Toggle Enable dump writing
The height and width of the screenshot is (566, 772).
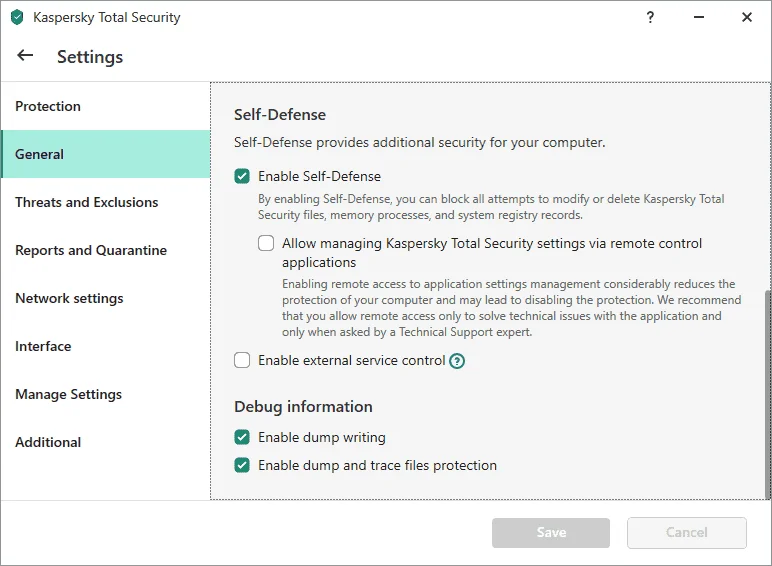click(x=242, y=437)
